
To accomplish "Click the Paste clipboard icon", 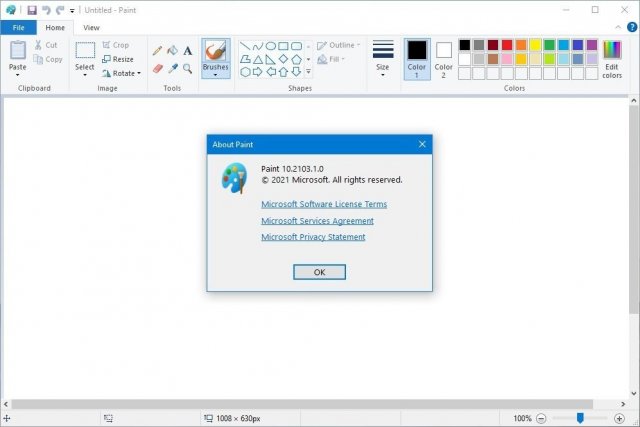I will coord(18,50).
